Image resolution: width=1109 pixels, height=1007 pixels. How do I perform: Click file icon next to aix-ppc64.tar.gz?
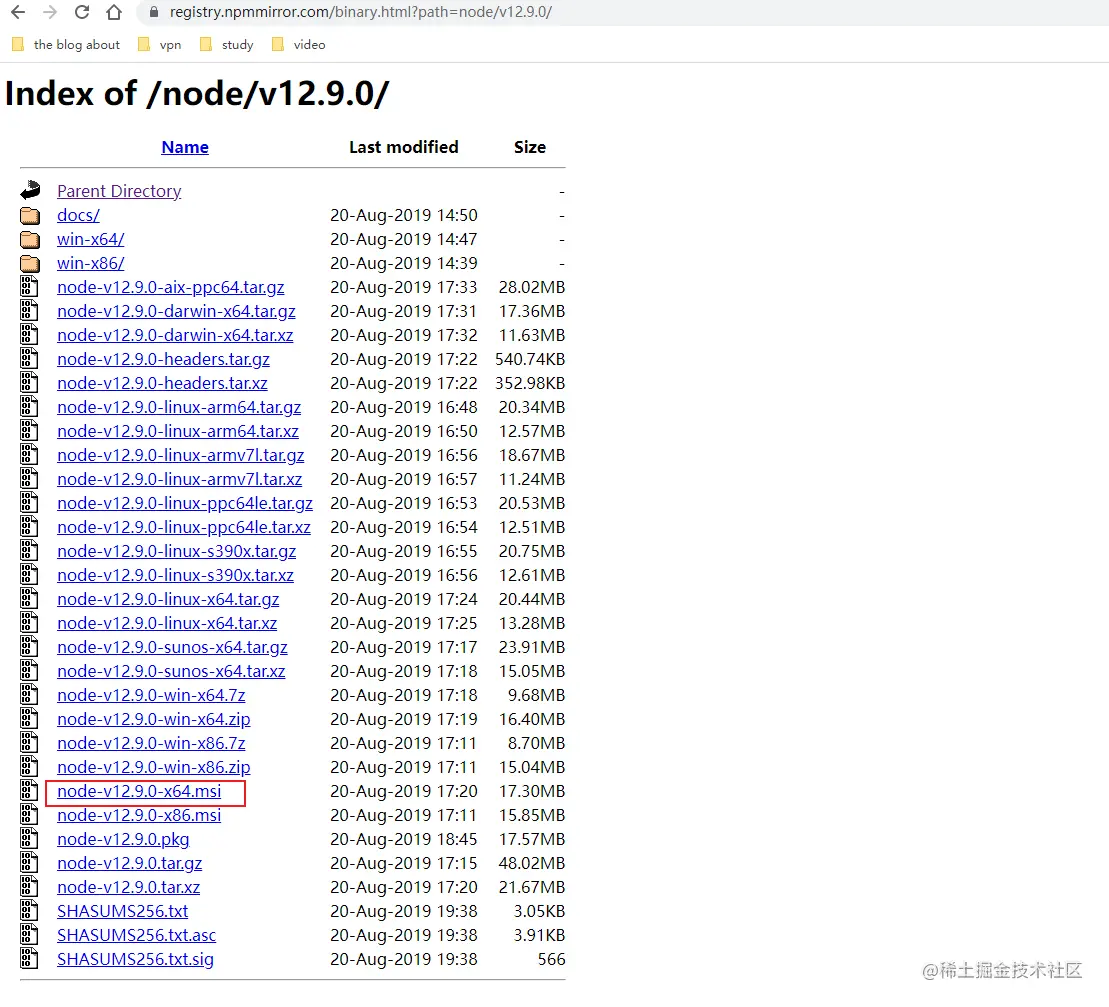(x=29, y=287)
